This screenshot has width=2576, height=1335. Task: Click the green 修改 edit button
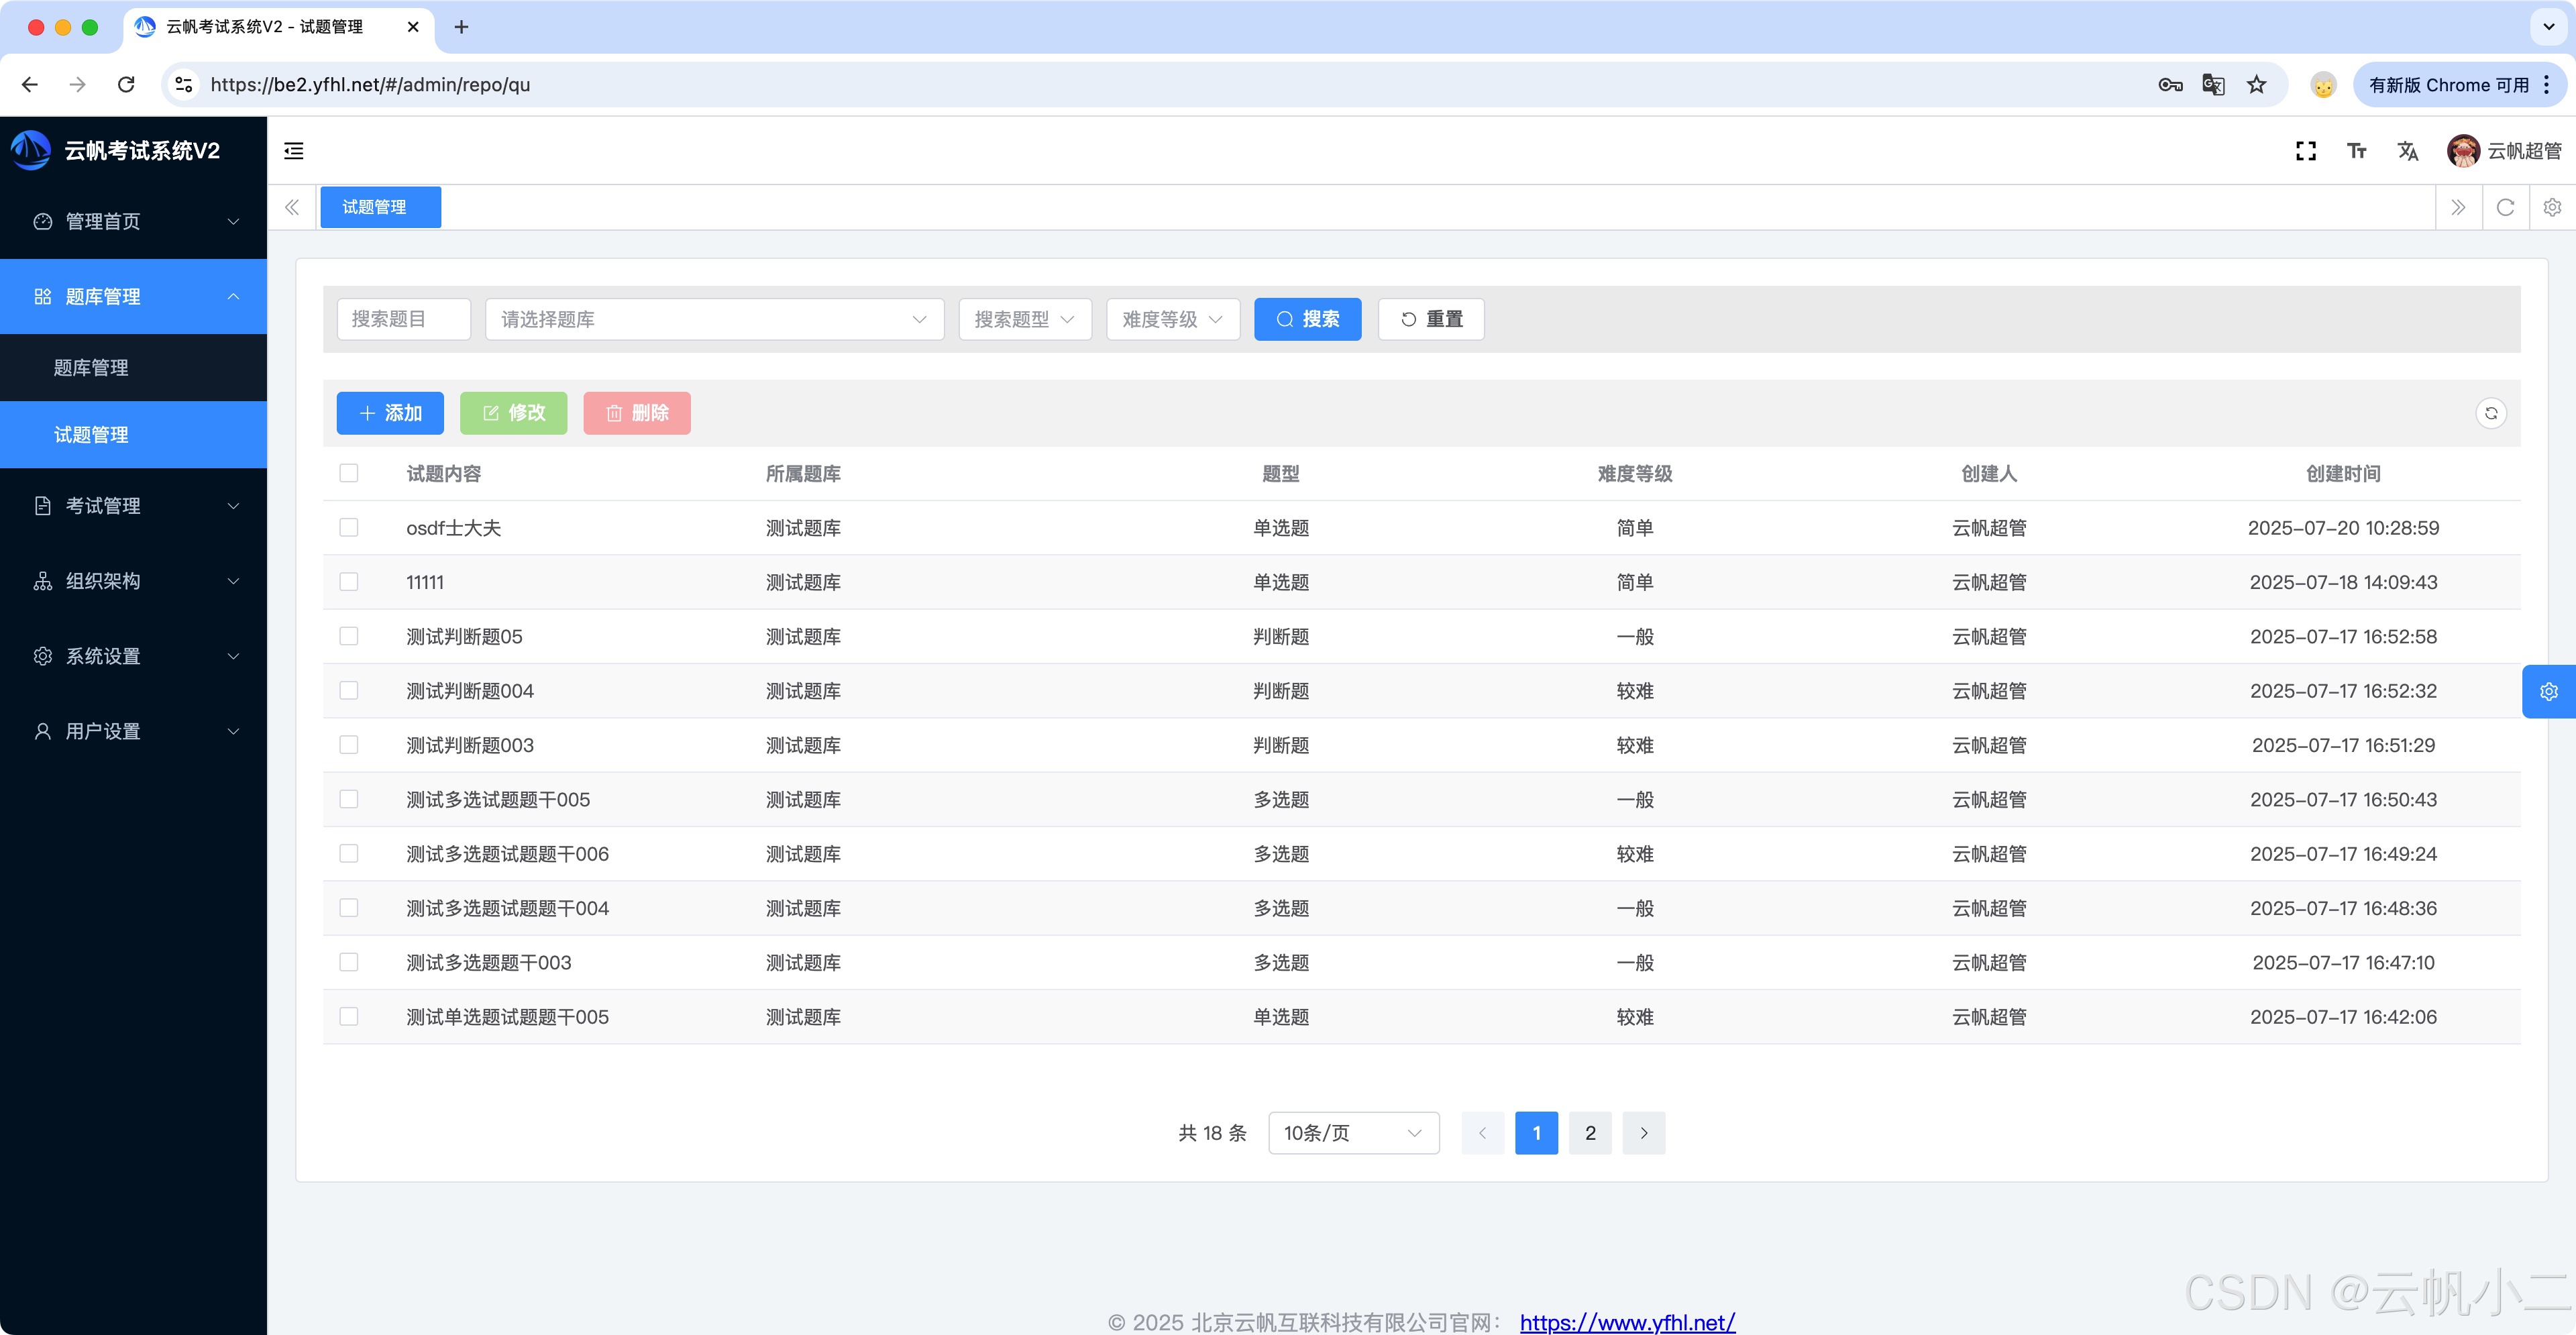513,413
